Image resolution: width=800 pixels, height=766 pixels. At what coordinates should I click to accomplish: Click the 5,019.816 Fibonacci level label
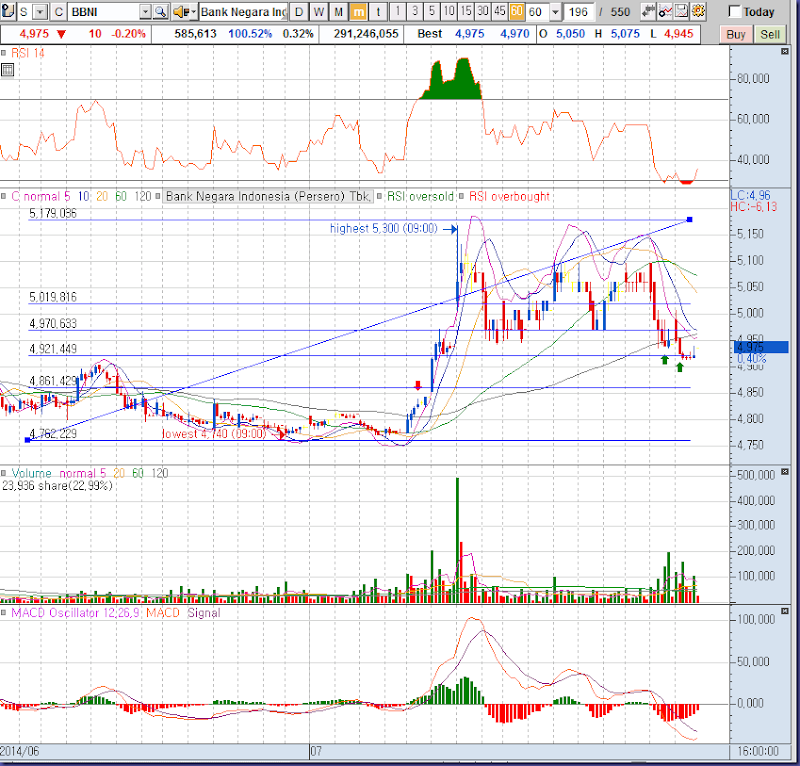tap(53, 297)
